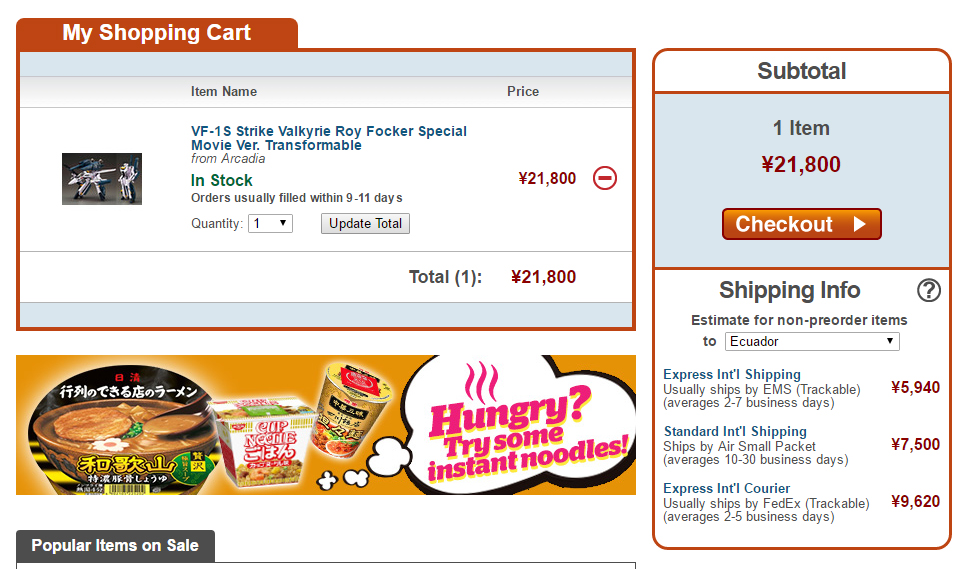The height and width of the screenshot is (569, 969).
Task: Click Update Total button
Action: point(365,223)
